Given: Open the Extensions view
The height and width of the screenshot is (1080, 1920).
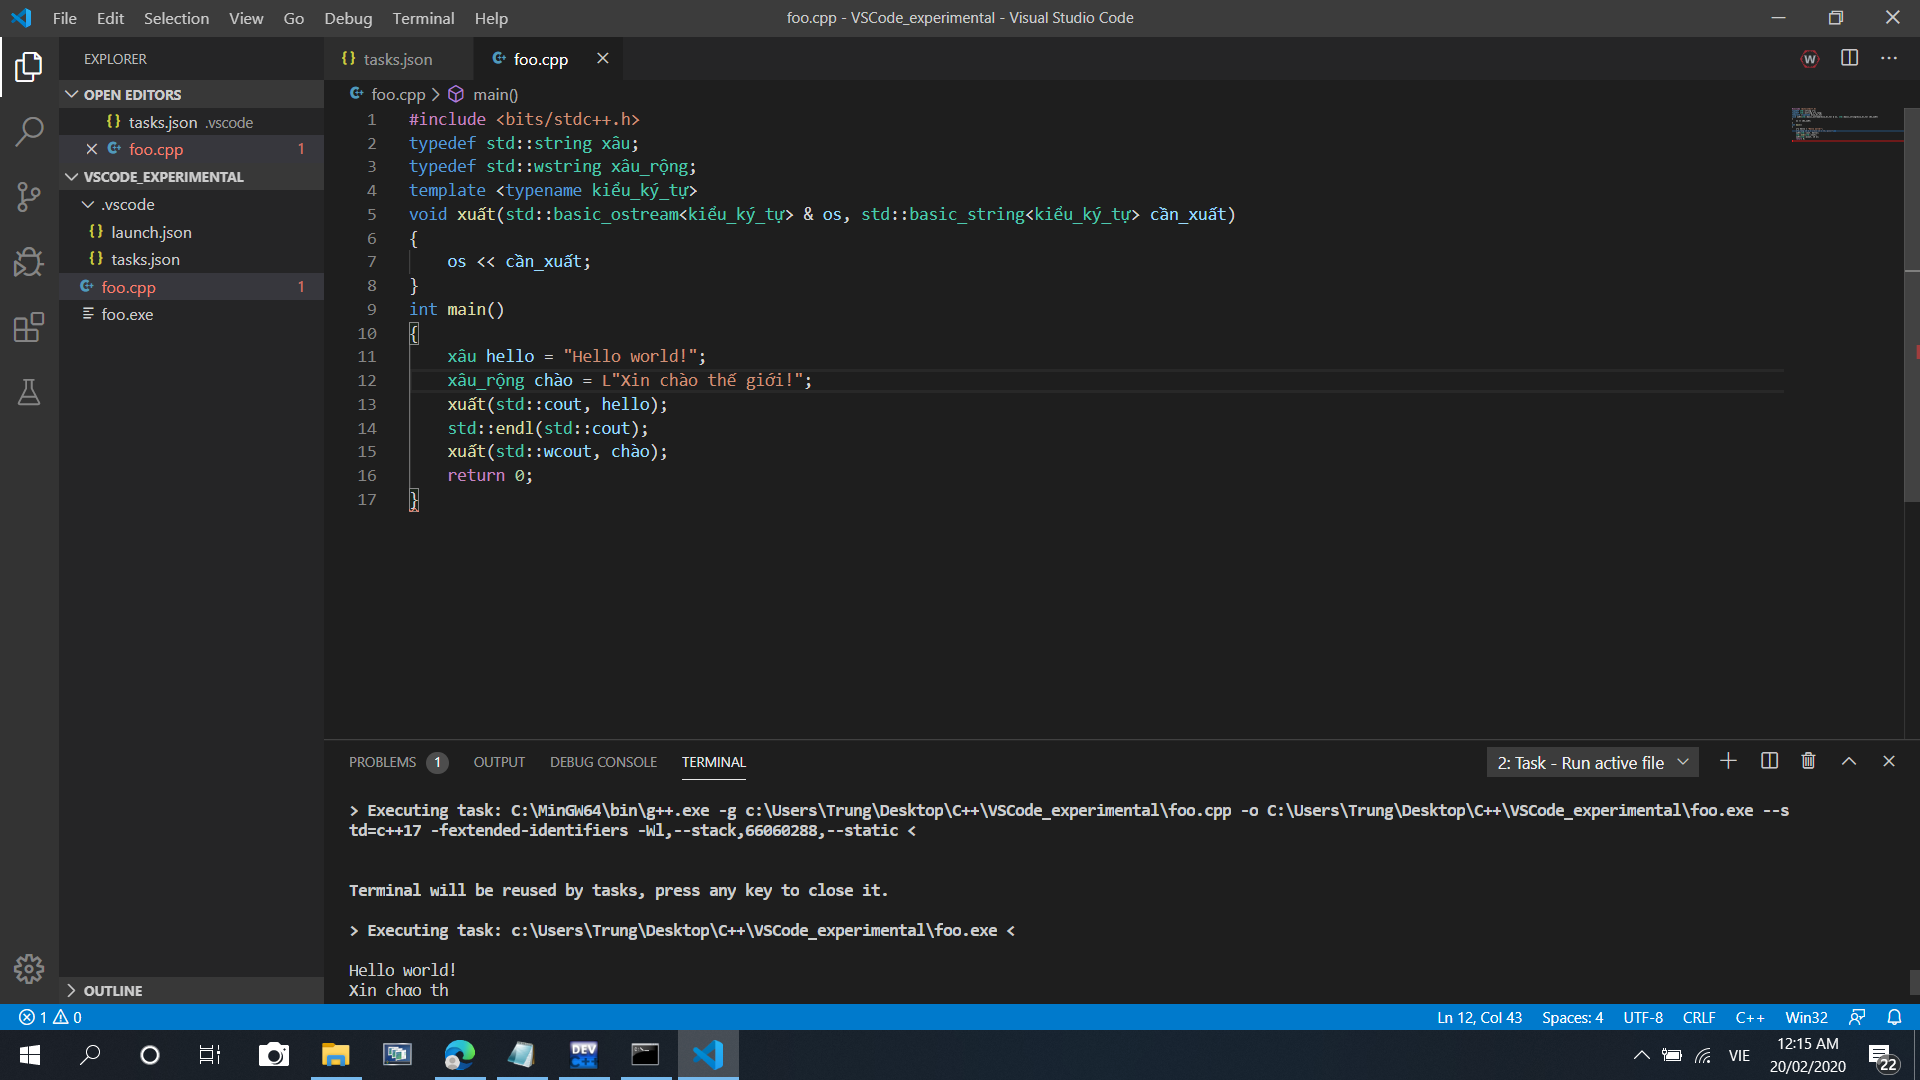Looking at the screenshot, I should [29, 327].
